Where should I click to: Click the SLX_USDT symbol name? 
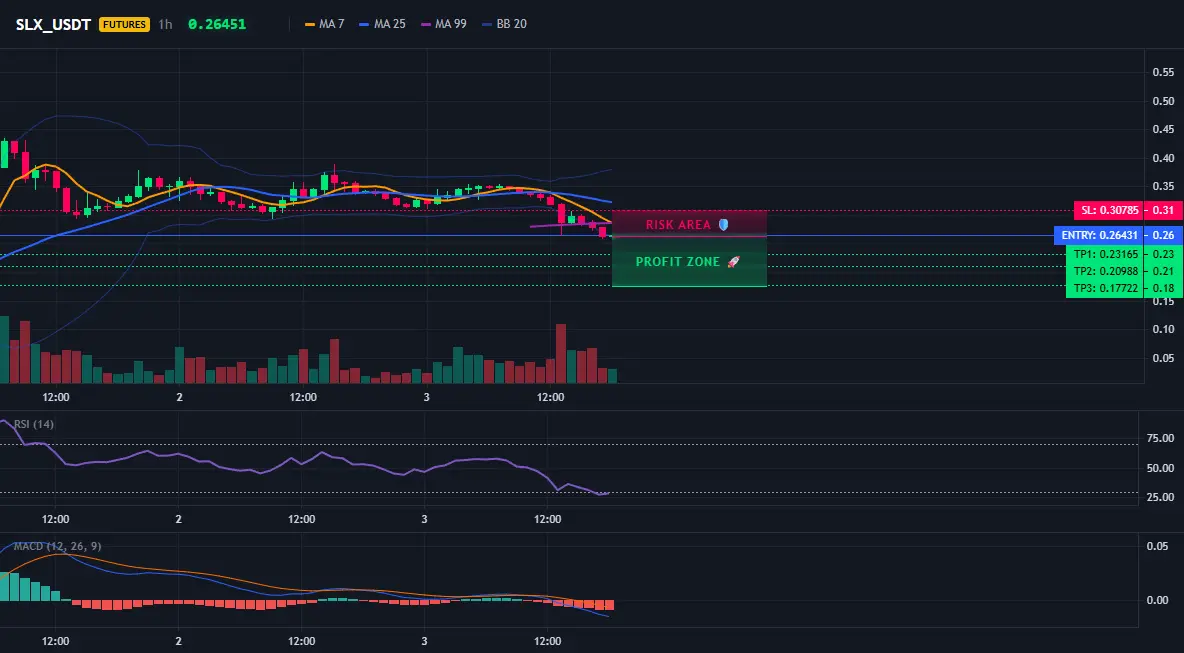54,24
